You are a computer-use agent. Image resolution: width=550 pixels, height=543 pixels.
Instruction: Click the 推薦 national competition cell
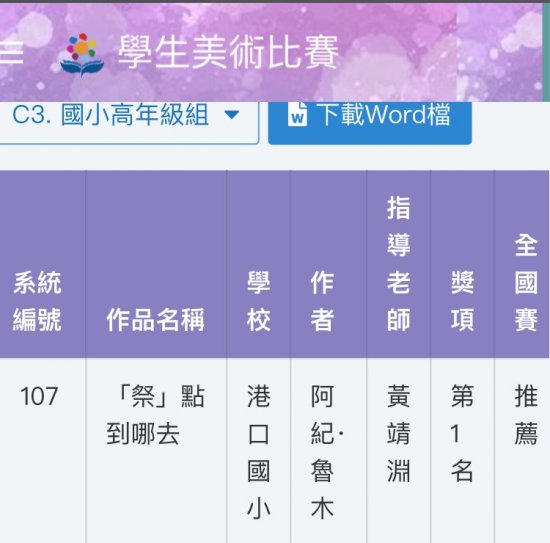(x=526, y=415)
